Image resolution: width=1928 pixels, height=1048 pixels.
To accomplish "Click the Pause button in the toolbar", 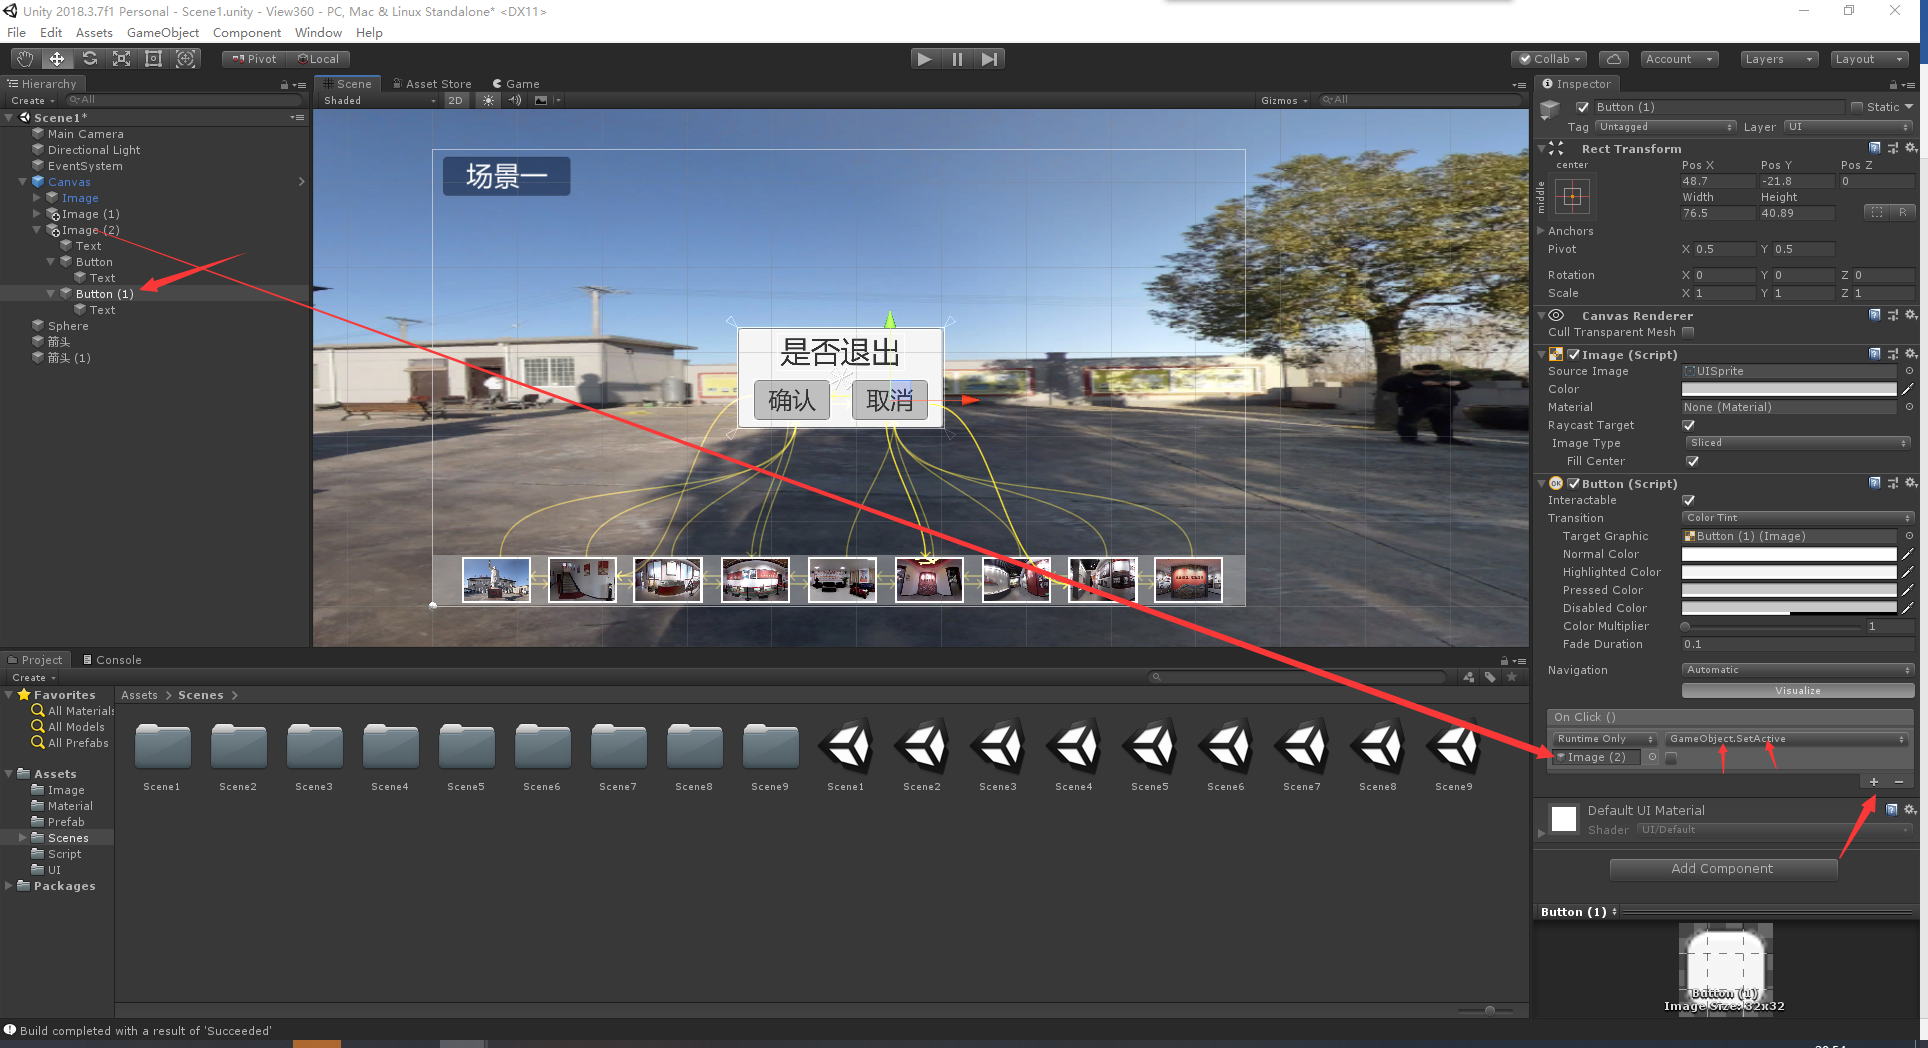I will coord(957,58).
